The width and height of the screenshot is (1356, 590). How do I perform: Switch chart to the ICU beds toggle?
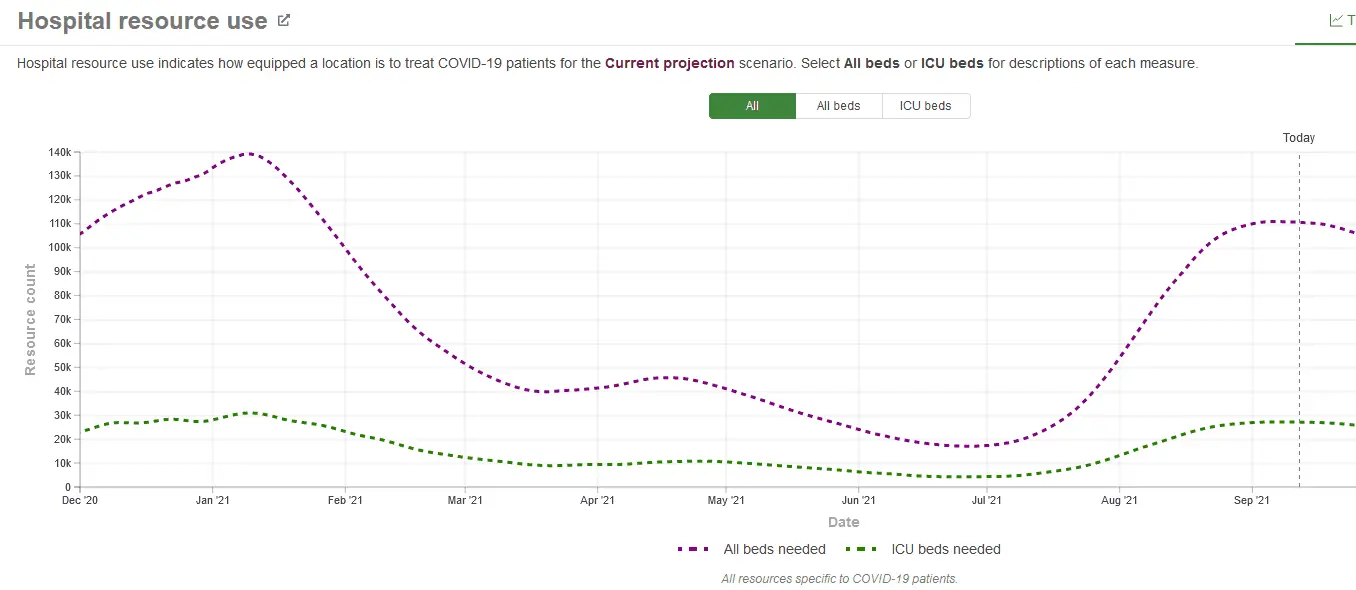(925, 106)
